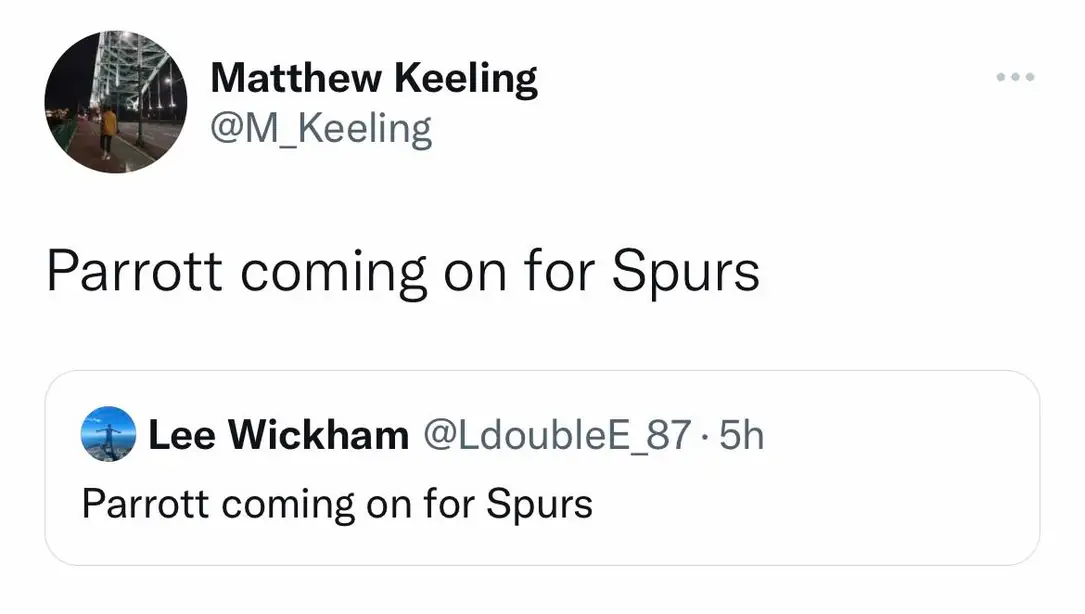Screen dimensions: 1085x614
Task: Click Lee Wickham's small avatar
Action: 108,434
